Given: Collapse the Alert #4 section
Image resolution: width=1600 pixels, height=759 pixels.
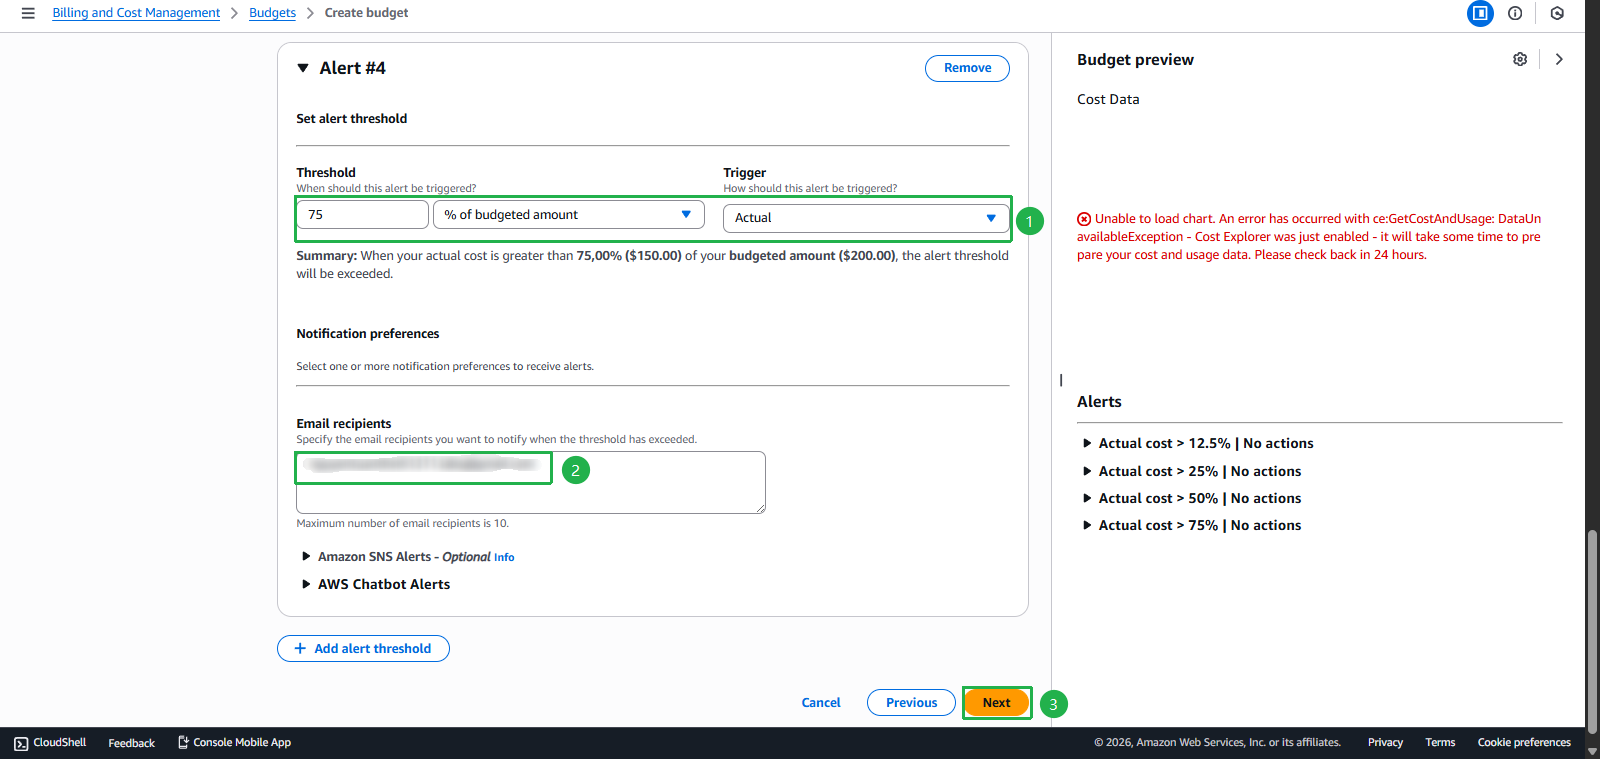Looking at the screenshot, I should click(x=303, y=68).
